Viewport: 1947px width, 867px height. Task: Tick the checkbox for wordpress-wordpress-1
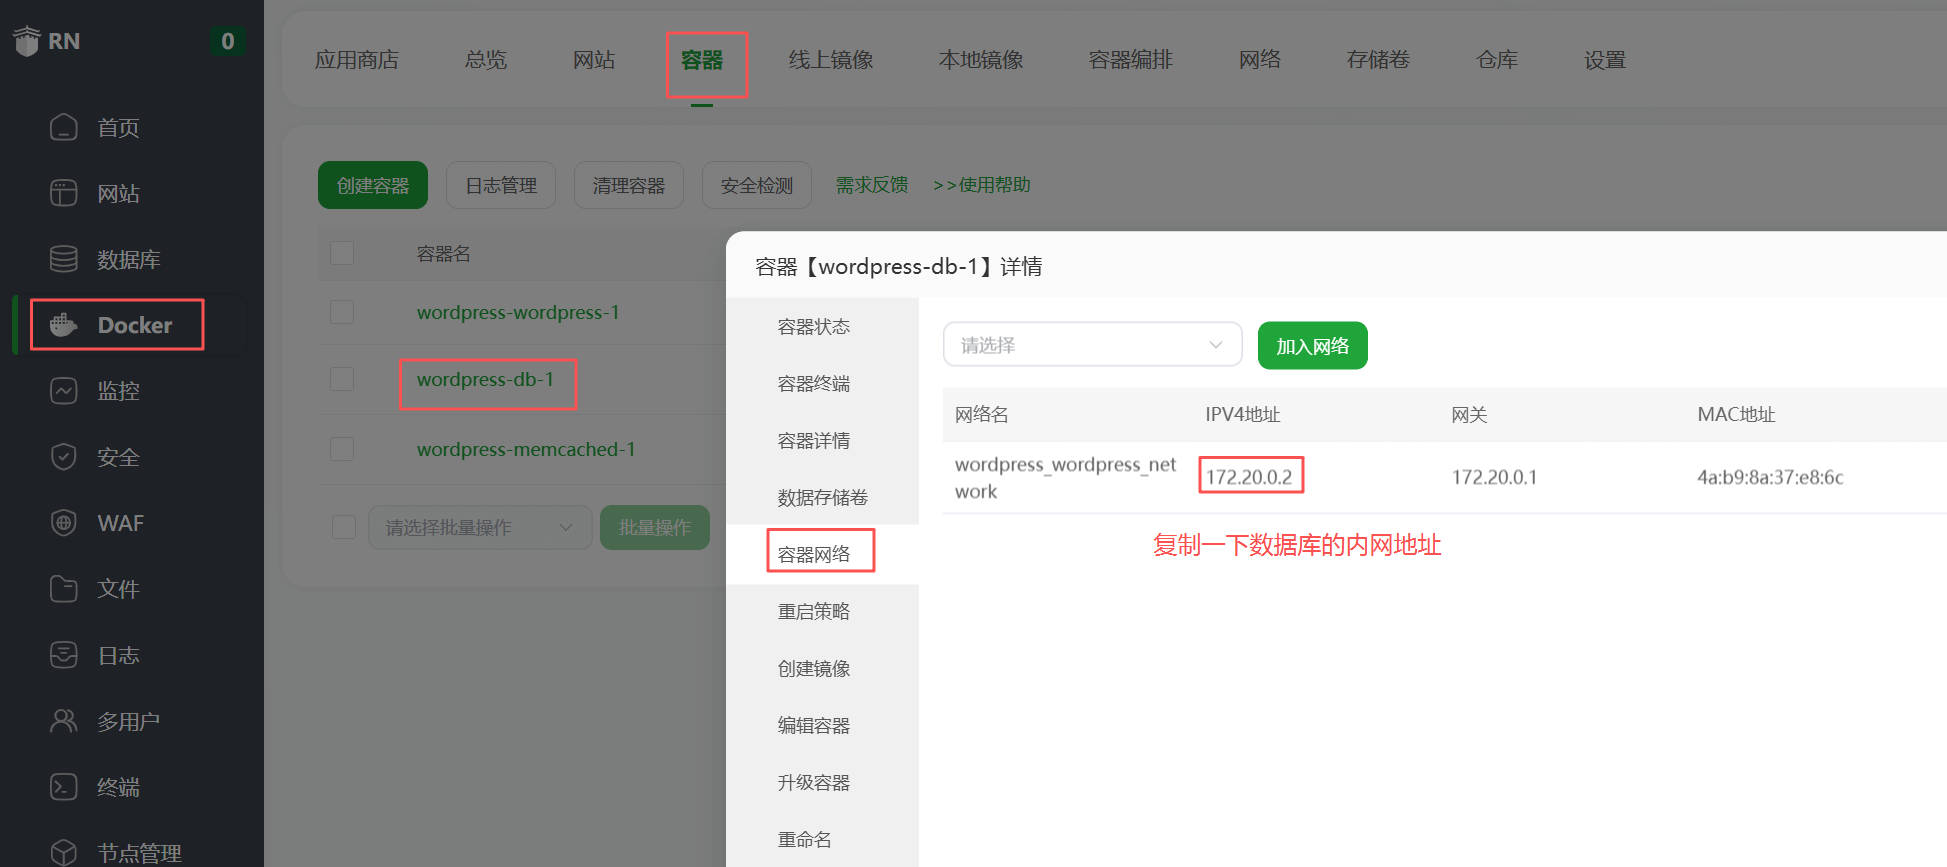click(342, 312)
